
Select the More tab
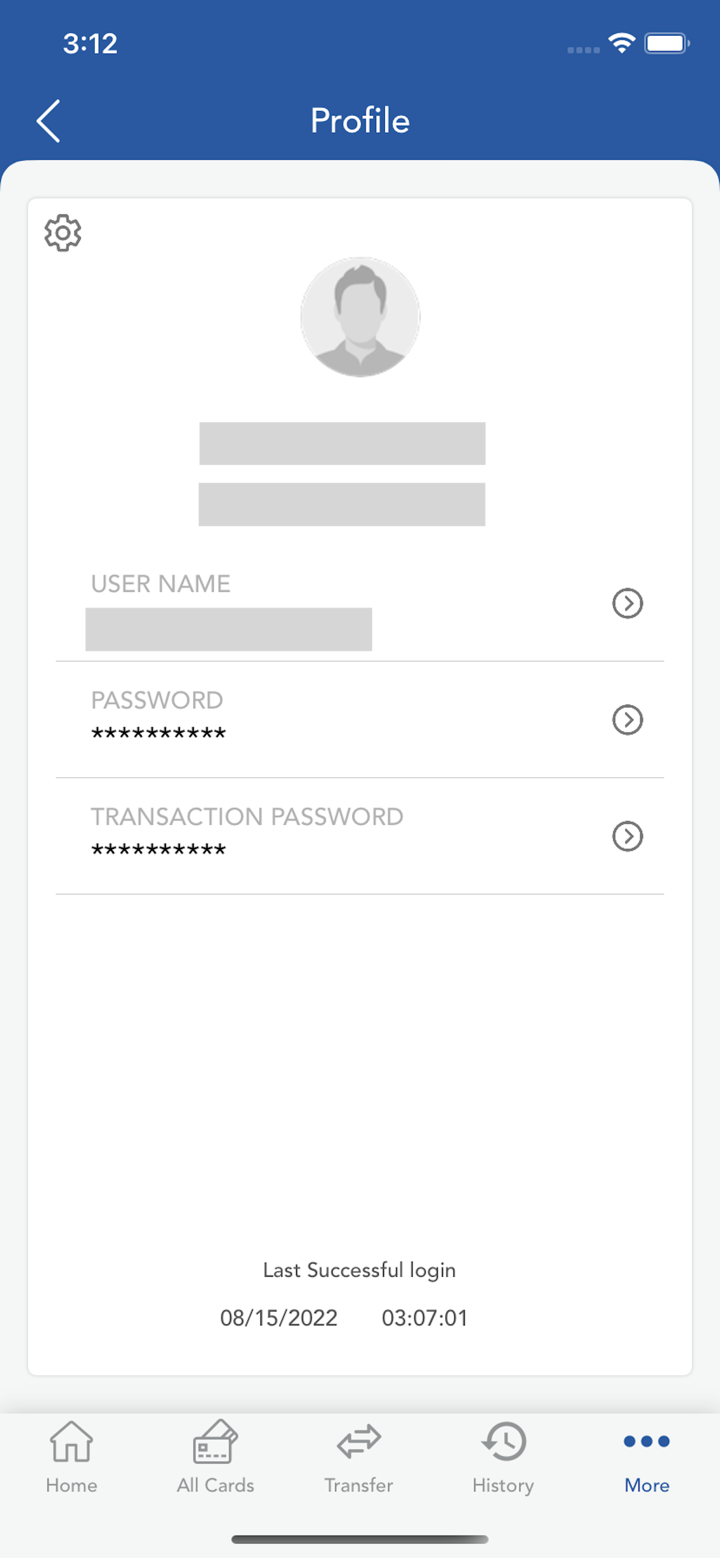[647, 1458]
